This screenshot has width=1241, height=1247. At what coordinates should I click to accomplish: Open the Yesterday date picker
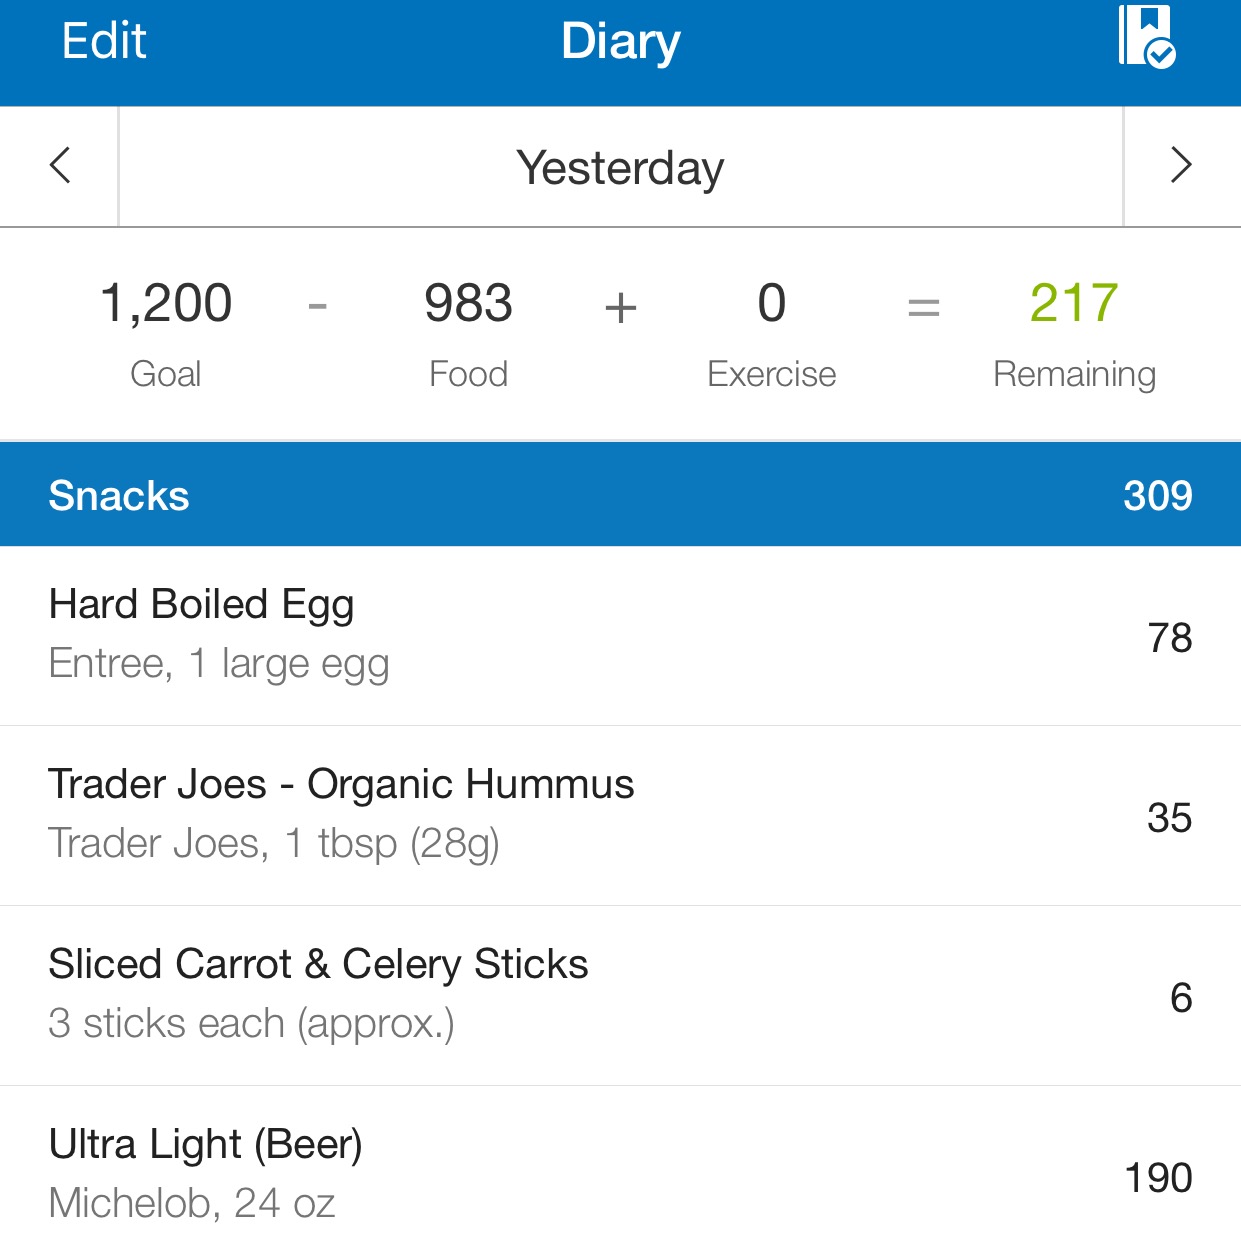tap(620, 168)
